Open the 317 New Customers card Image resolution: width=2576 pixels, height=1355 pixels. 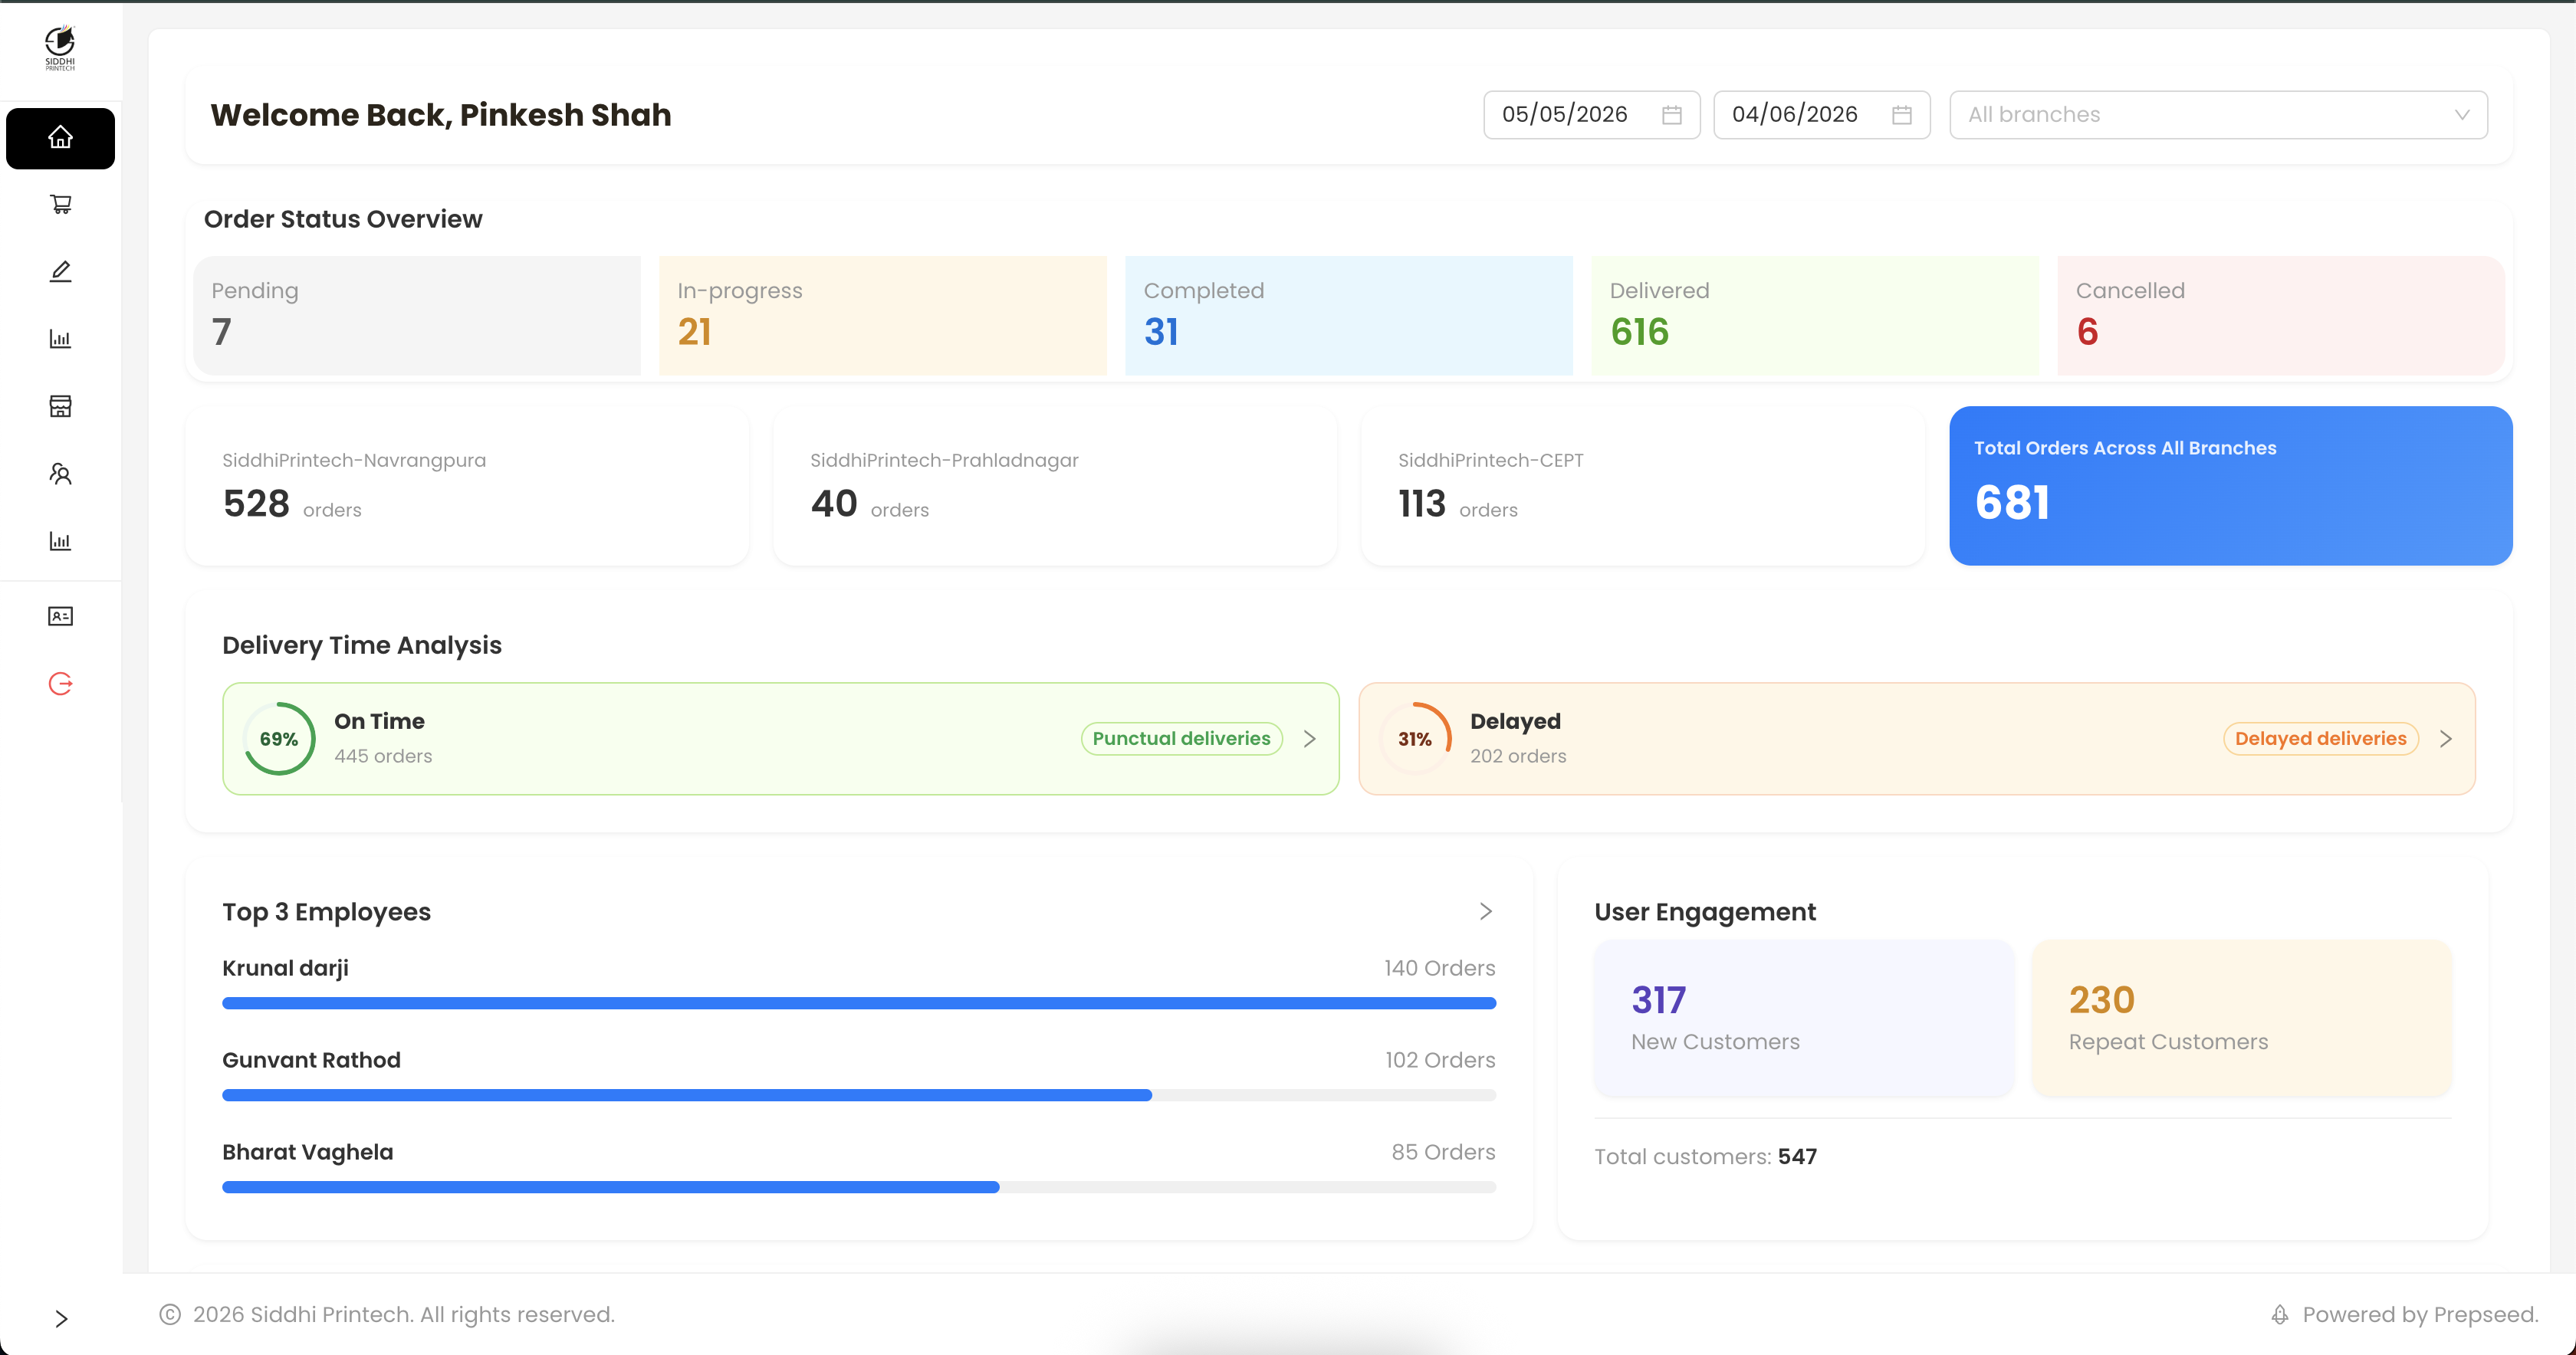[1804, 1018]
